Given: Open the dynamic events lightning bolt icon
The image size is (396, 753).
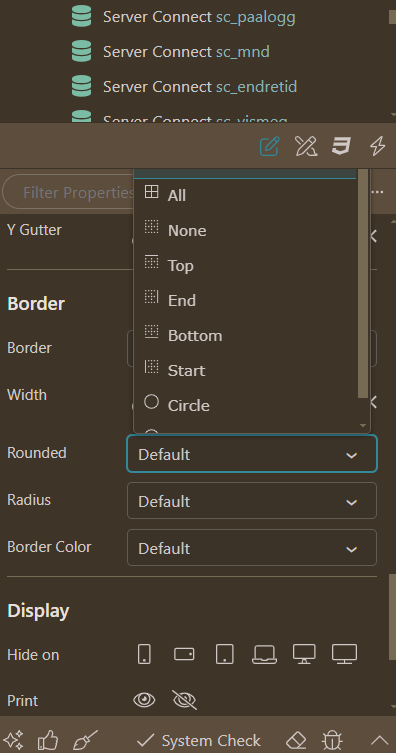Looking at the screenshot, I should point(378,146).
